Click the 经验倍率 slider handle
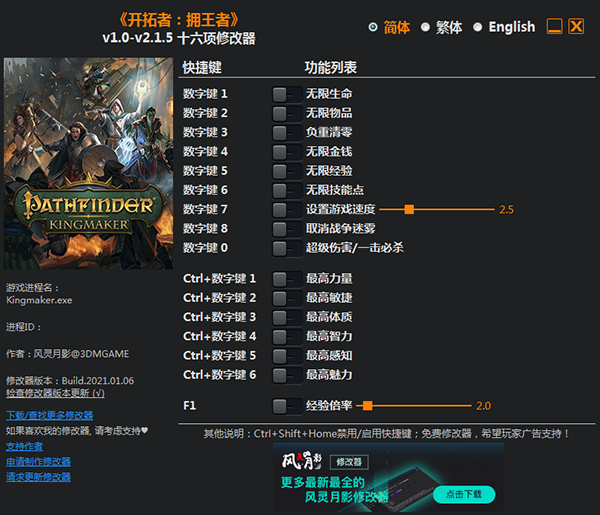The height and width of the screenshot is (515, 600). coord(367,406)
